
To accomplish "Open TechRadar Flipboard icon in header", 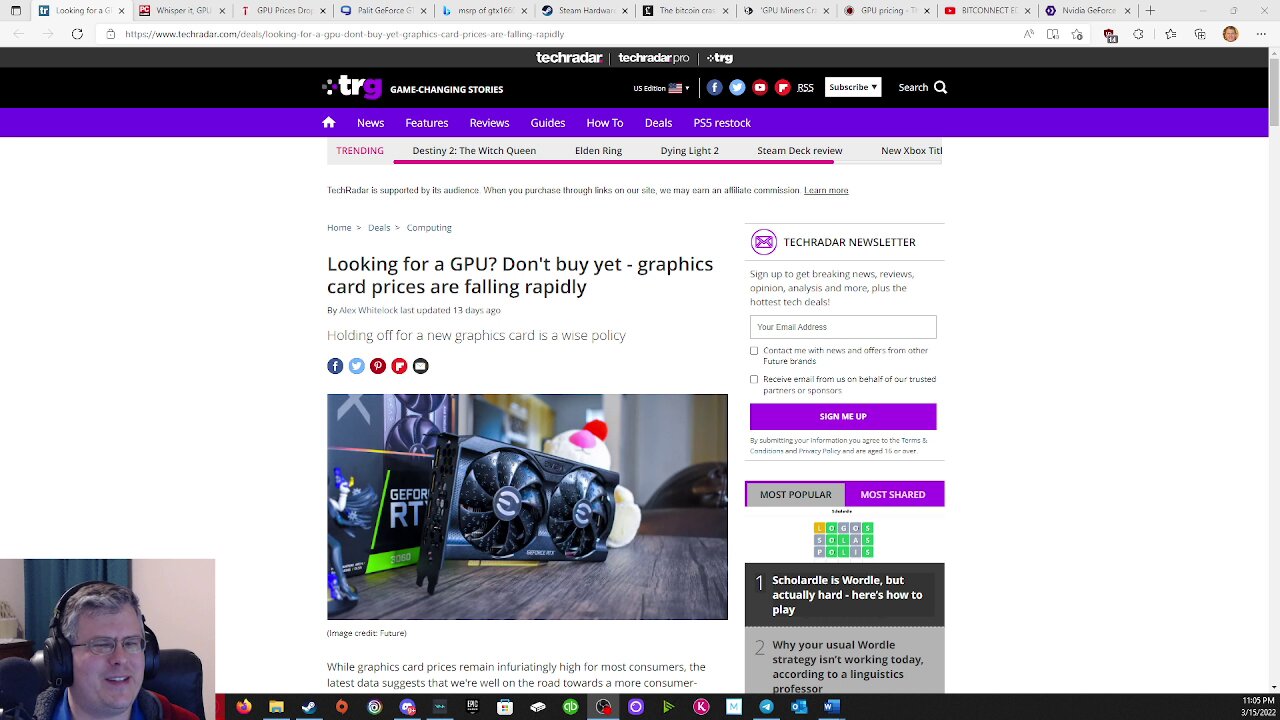I will click(783, 87).
